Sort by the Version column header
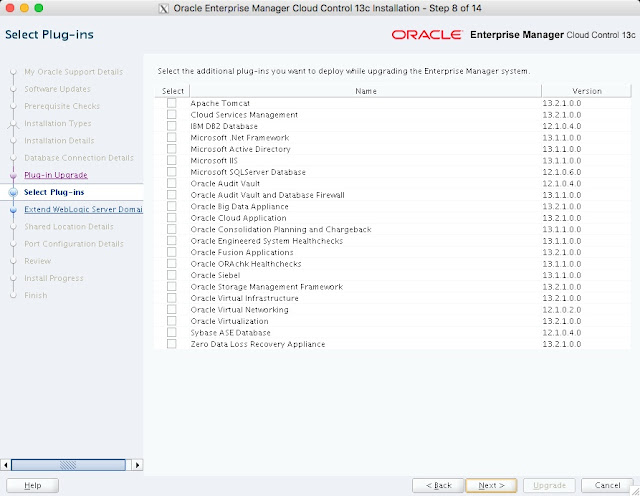This screenshot has height=496, width=640. click(587, 91)
